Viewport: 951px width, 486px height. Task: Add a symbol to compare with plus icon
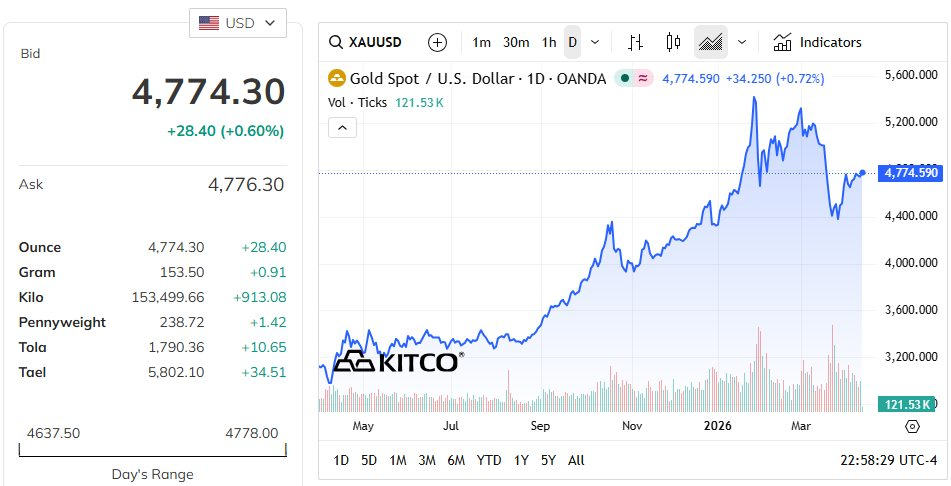pos(437,42)
